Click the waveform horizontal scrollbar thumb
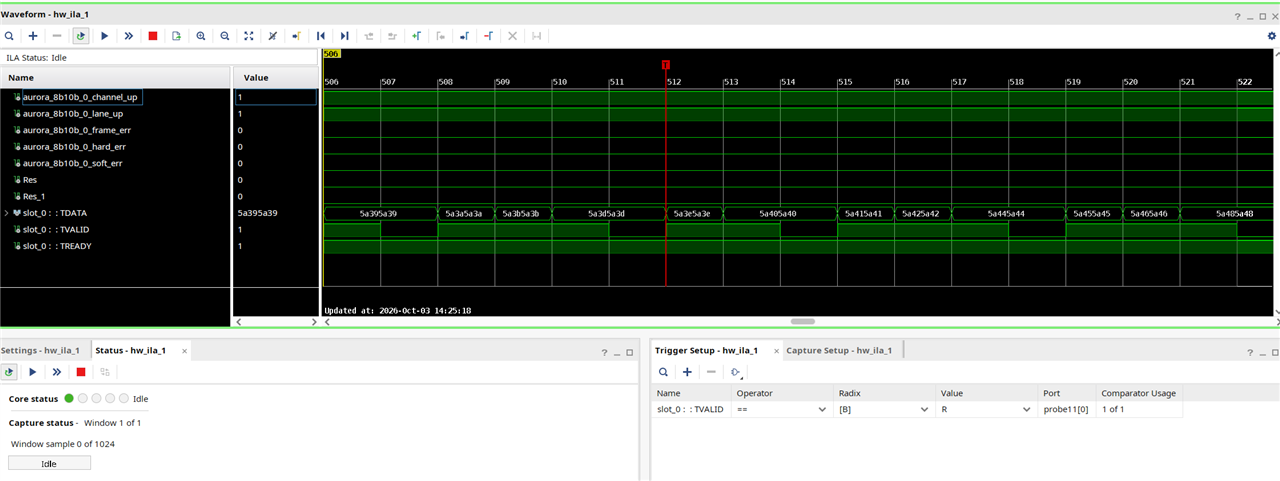Screen dimensions: 1280x481 (x=802, y=322)
